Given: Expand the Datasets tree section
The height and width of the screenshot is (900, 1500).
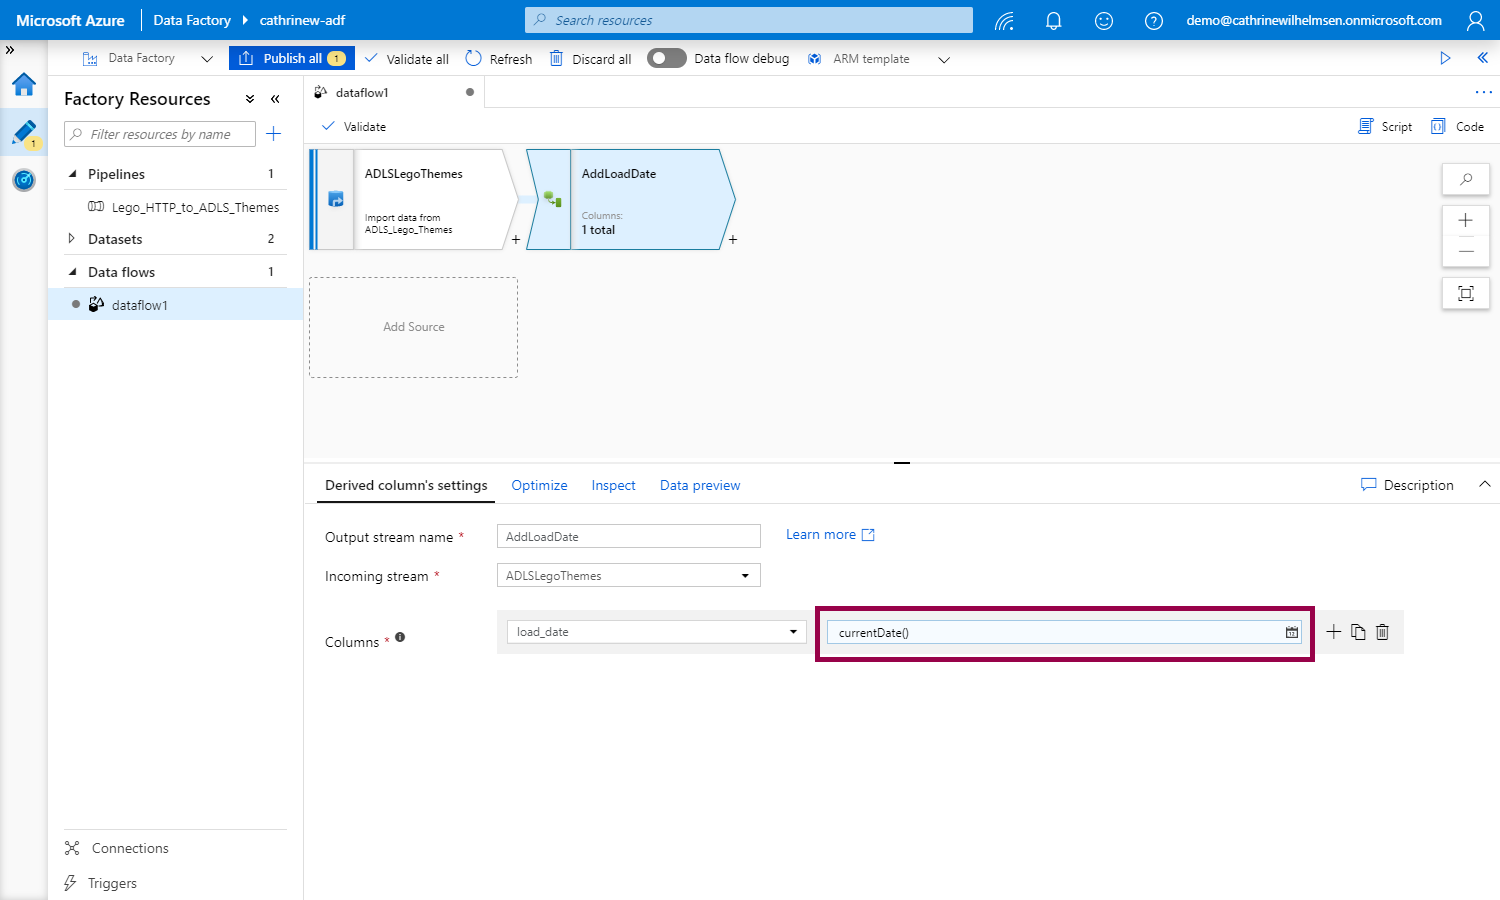Looking at the screenshot, I should click(72, 239).
